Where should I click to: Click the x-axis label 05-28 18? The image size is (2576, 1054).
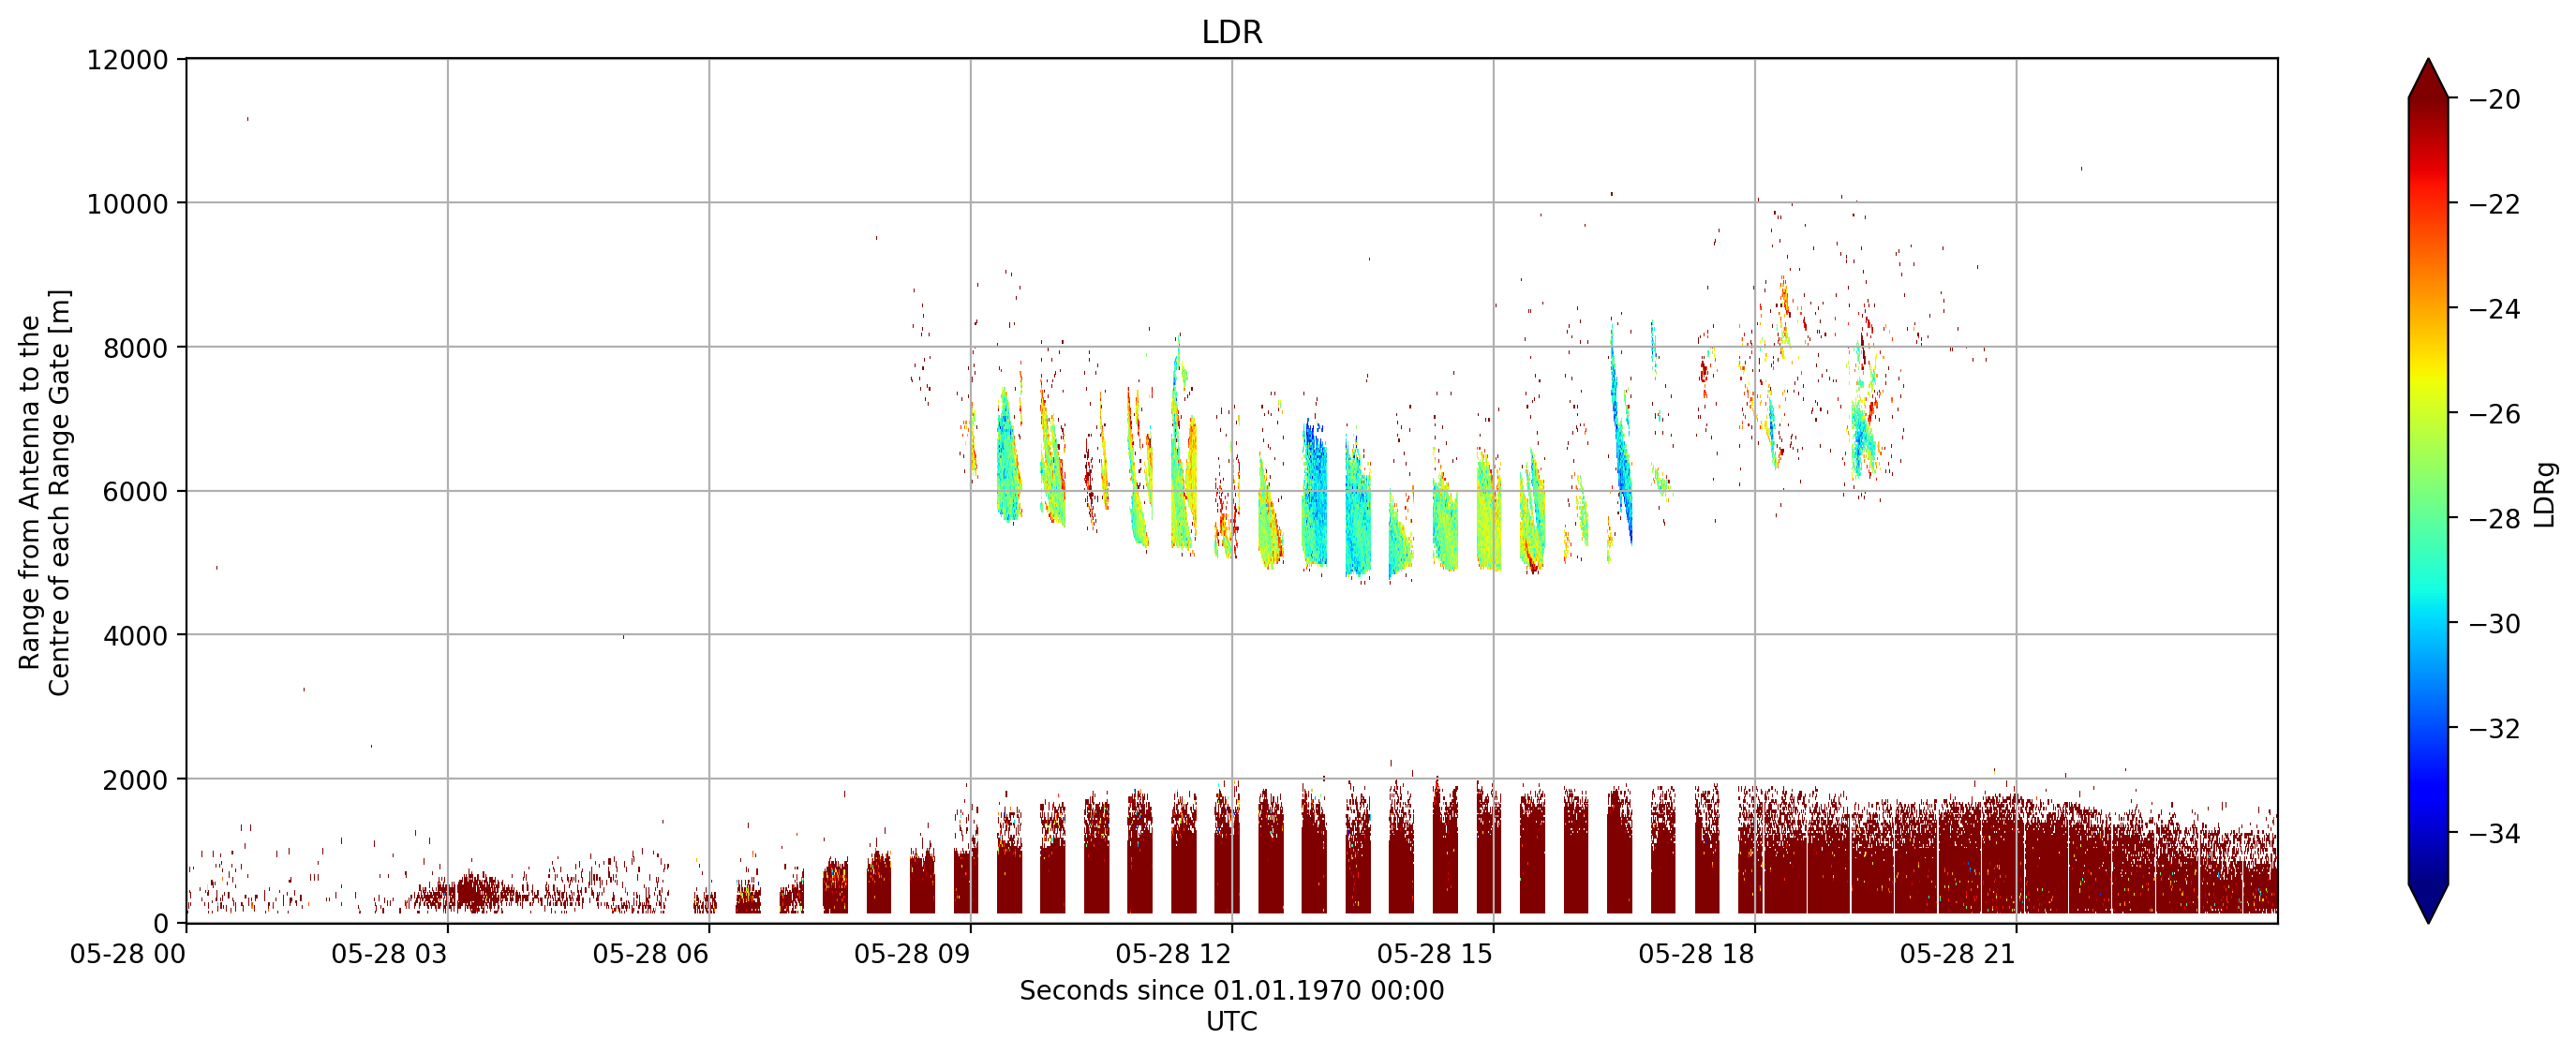(1696, 954)
